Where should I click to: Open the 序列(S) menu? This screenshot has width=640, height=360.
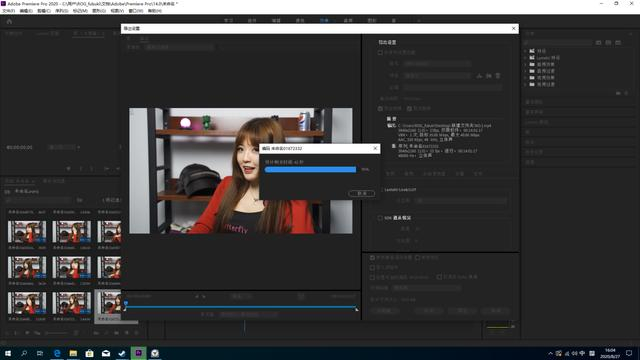tap(62, 11)
